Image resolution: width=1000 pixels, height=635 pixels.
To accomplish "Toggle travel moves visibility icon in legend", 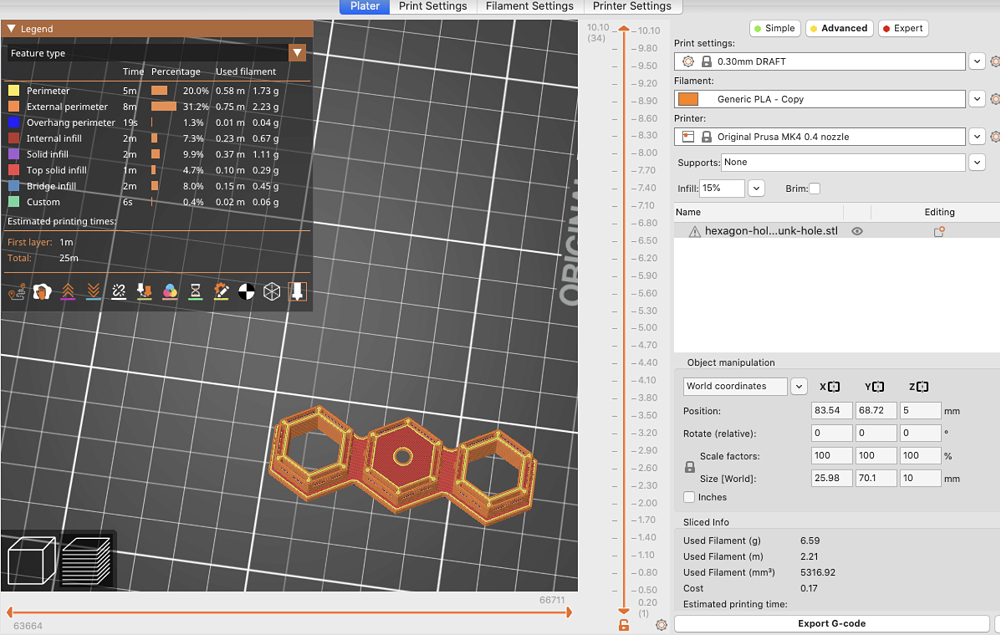I will click(16, 292).
